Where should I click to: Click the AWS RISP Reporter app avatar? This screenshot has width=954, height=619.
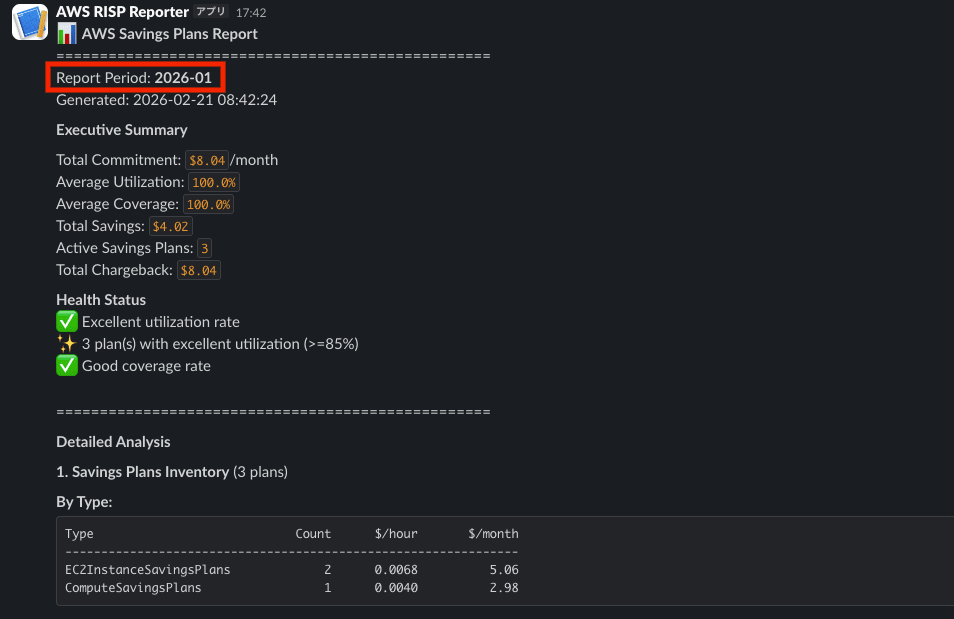click(30, 22)
